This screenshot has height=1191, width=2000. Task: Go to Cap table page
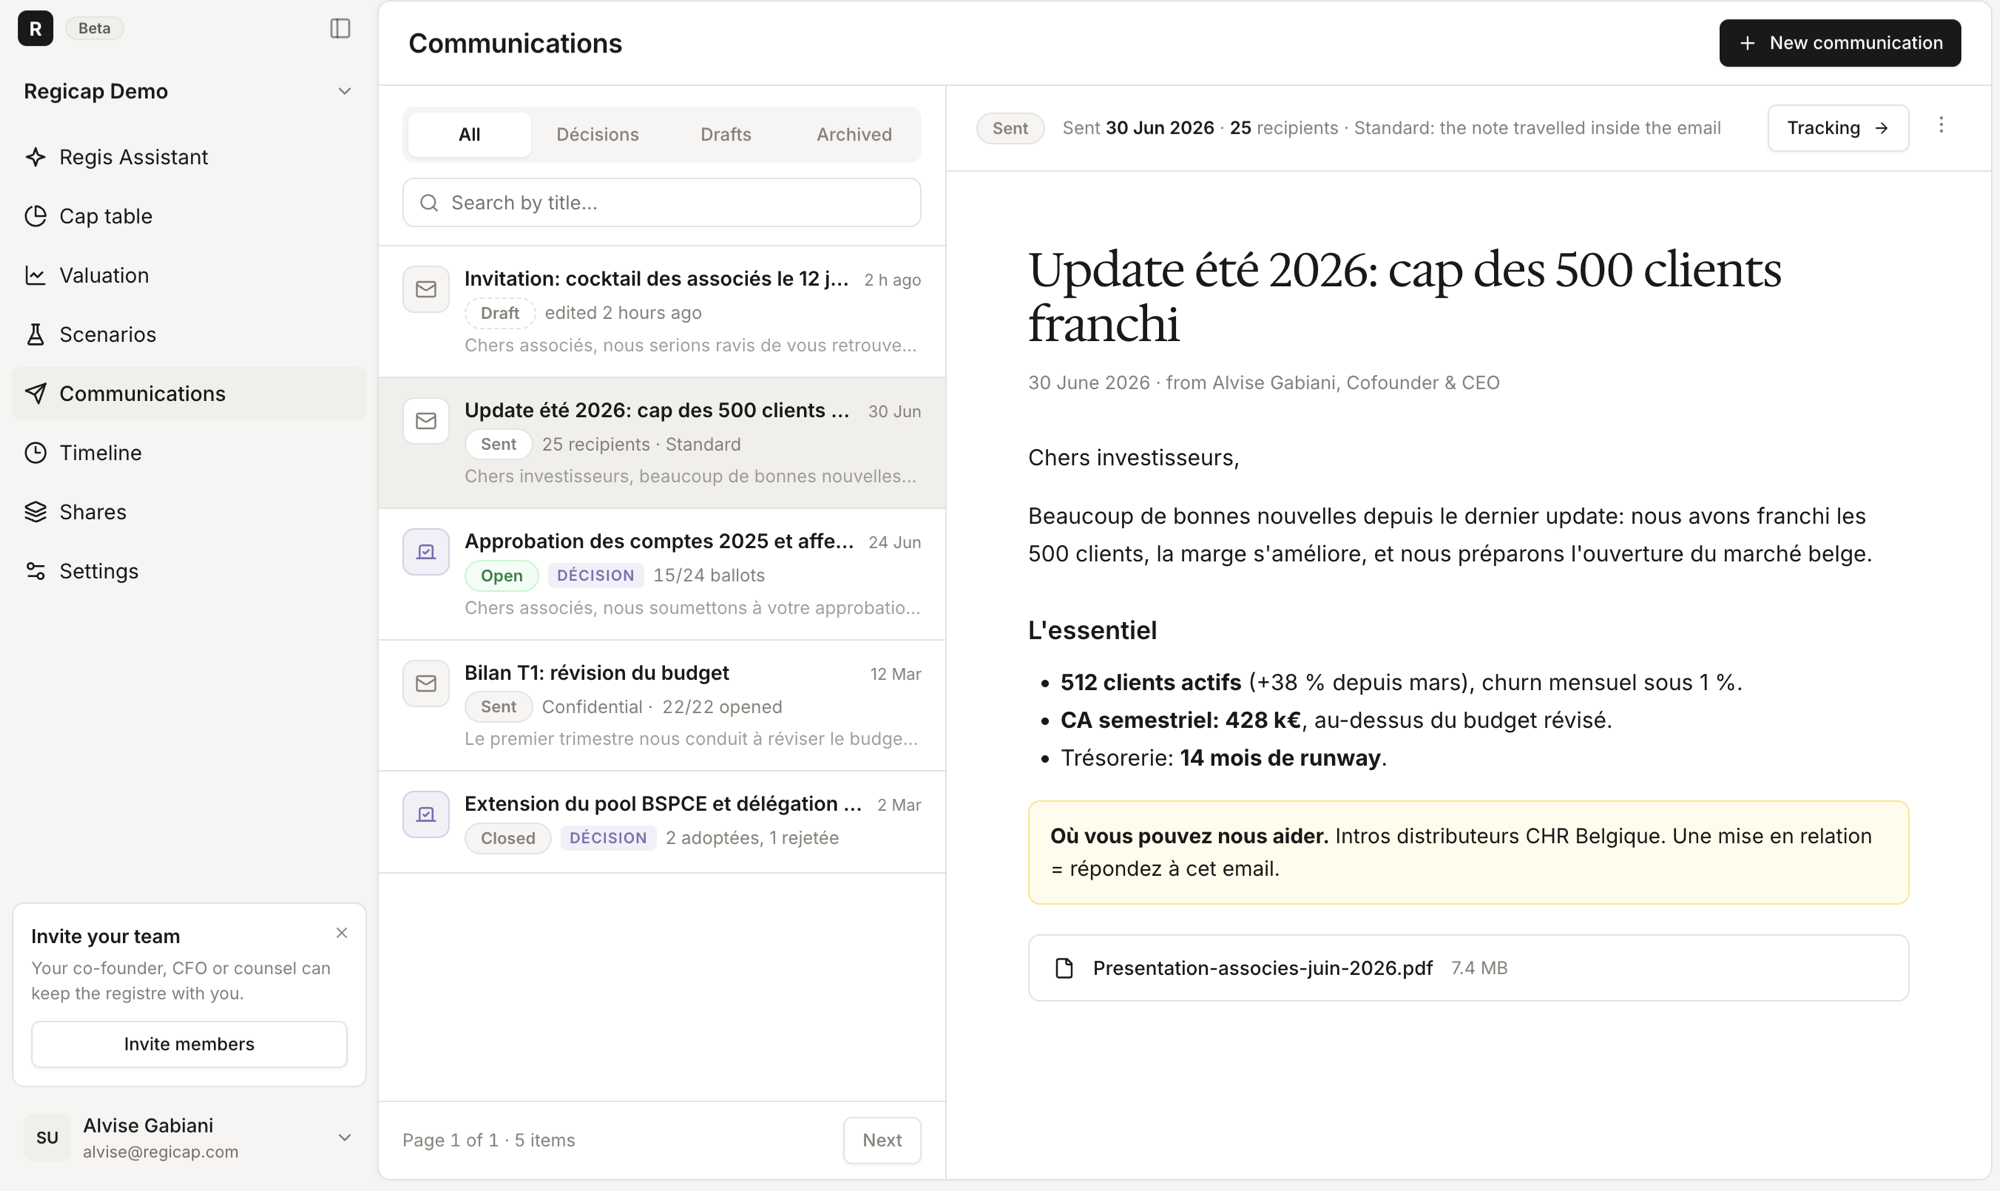(189, 216)
